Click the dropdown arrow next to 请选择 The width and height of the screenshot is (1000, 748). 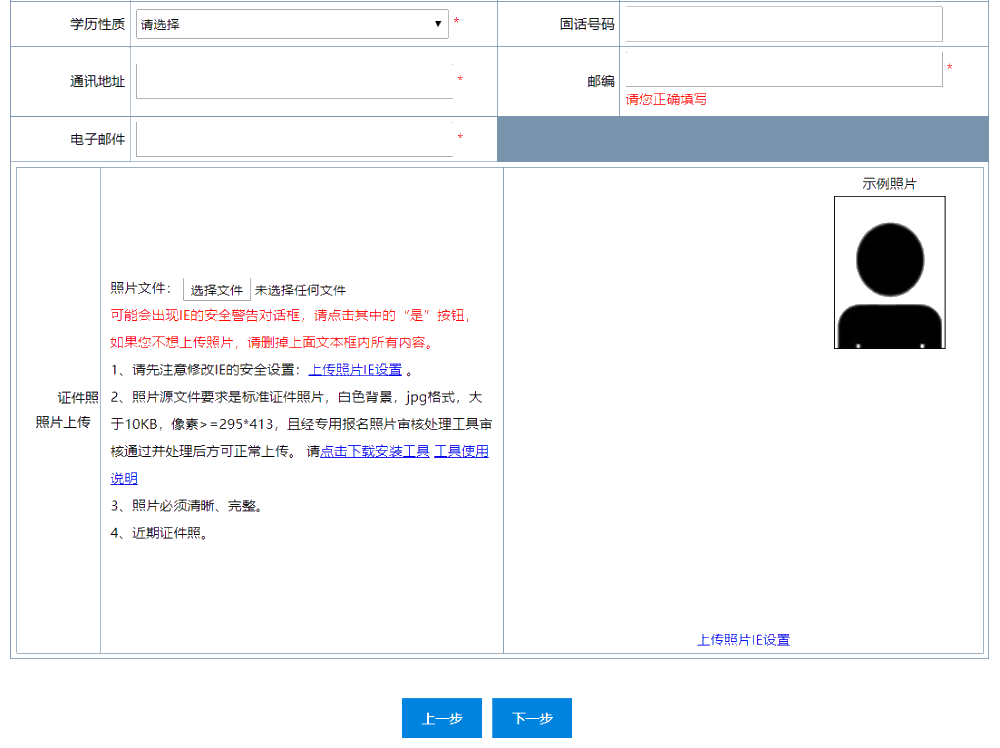tap(440, 24)
